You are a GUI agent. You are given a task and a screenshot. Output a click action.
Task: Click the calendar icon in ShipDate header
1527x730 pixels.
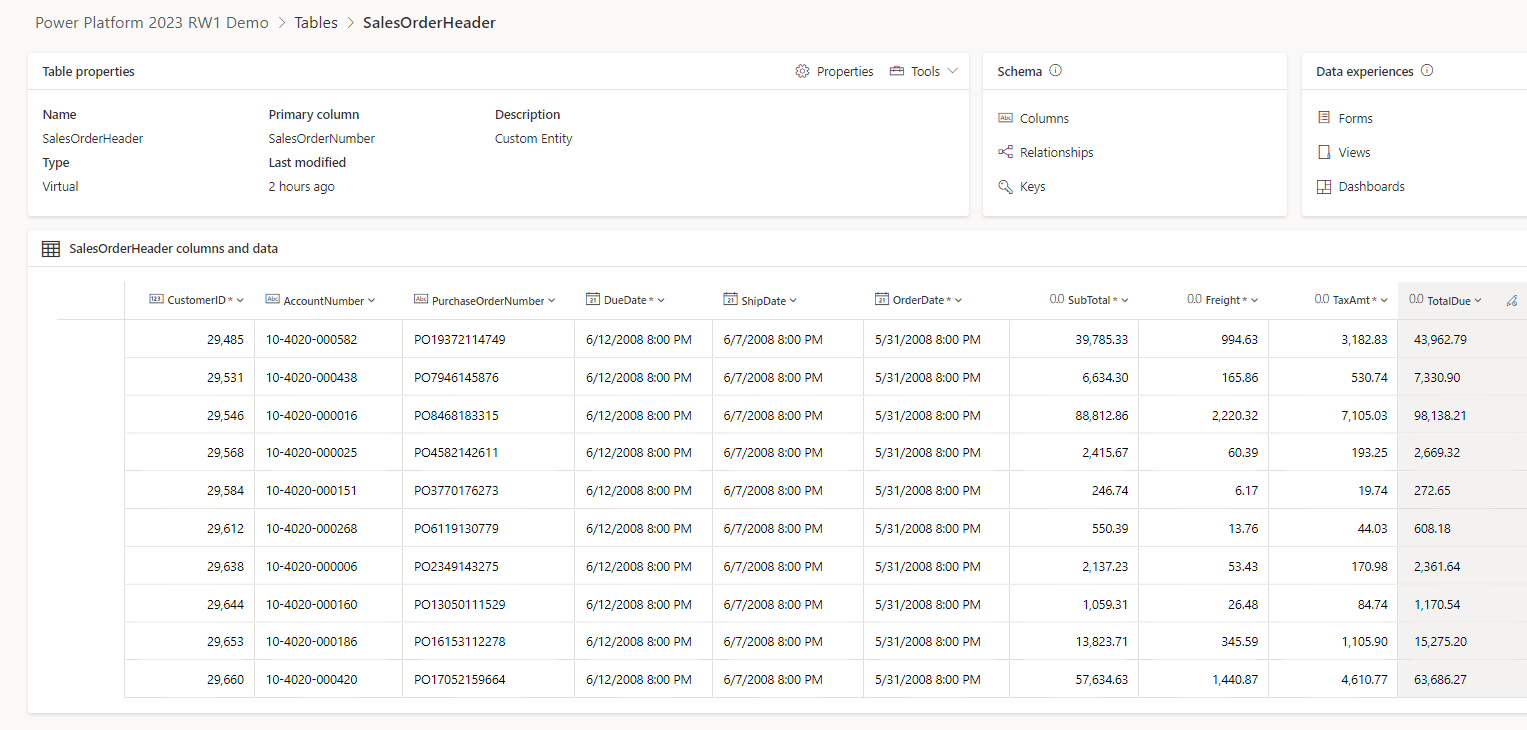point(730,300)
